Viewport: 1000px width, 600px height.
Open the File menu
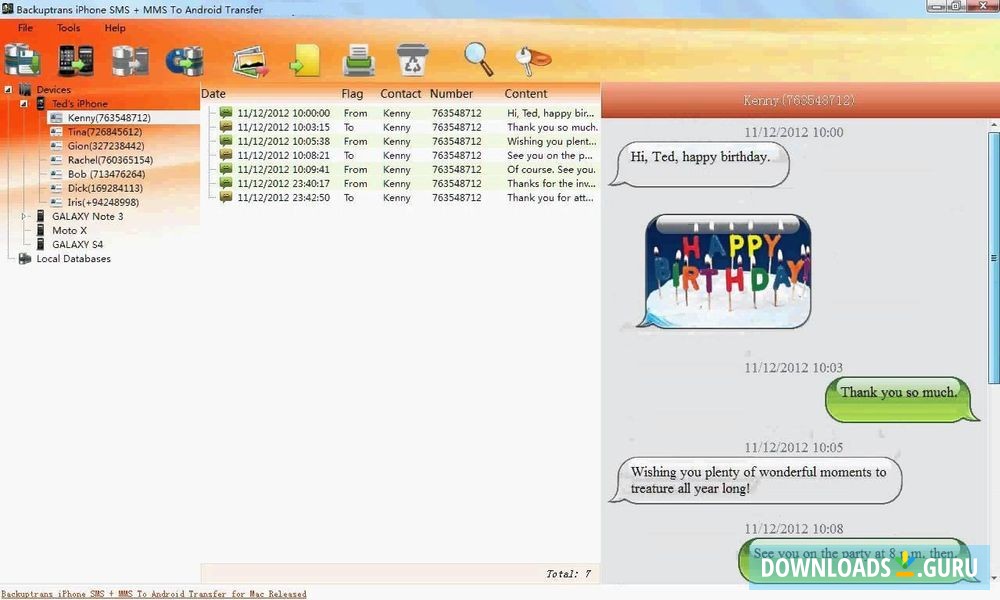26,28
